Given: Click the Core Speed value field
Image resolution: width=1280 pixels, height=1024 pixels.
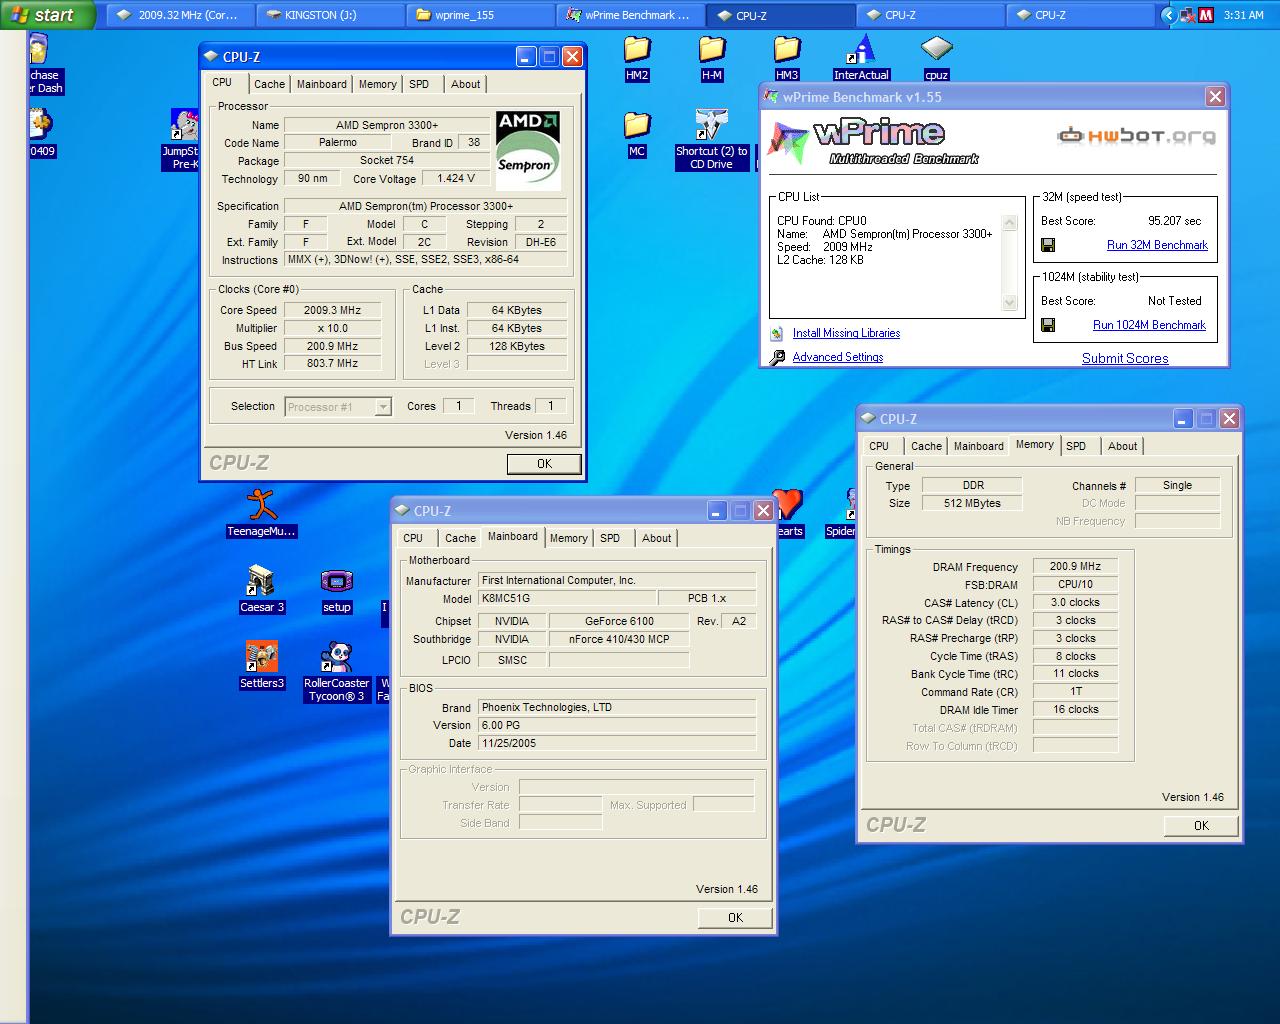Looking at the screenshot, I should [333, 310].
